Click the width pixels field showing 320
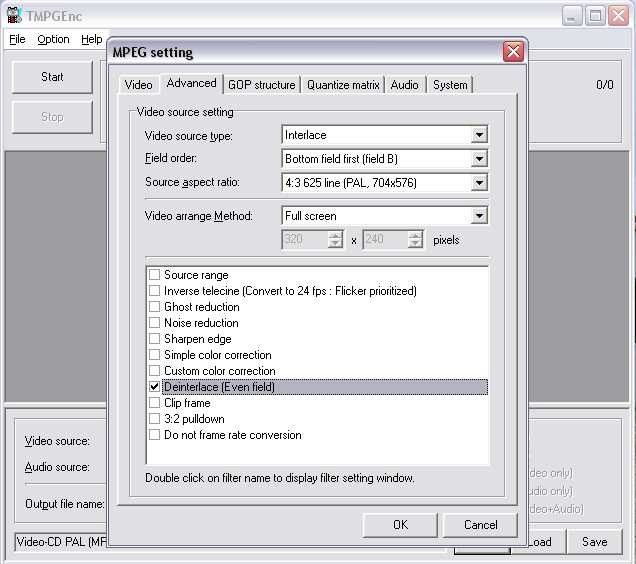 tap(305, 239)
